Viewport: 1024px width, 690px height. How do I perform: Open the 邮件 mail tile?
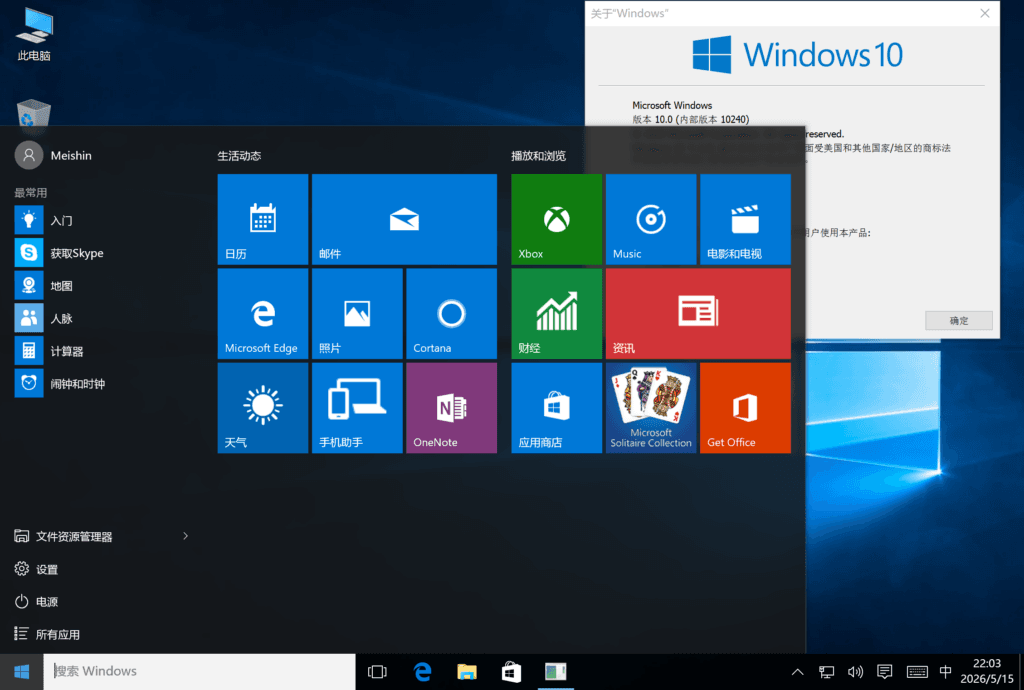[x=404, y=219]
